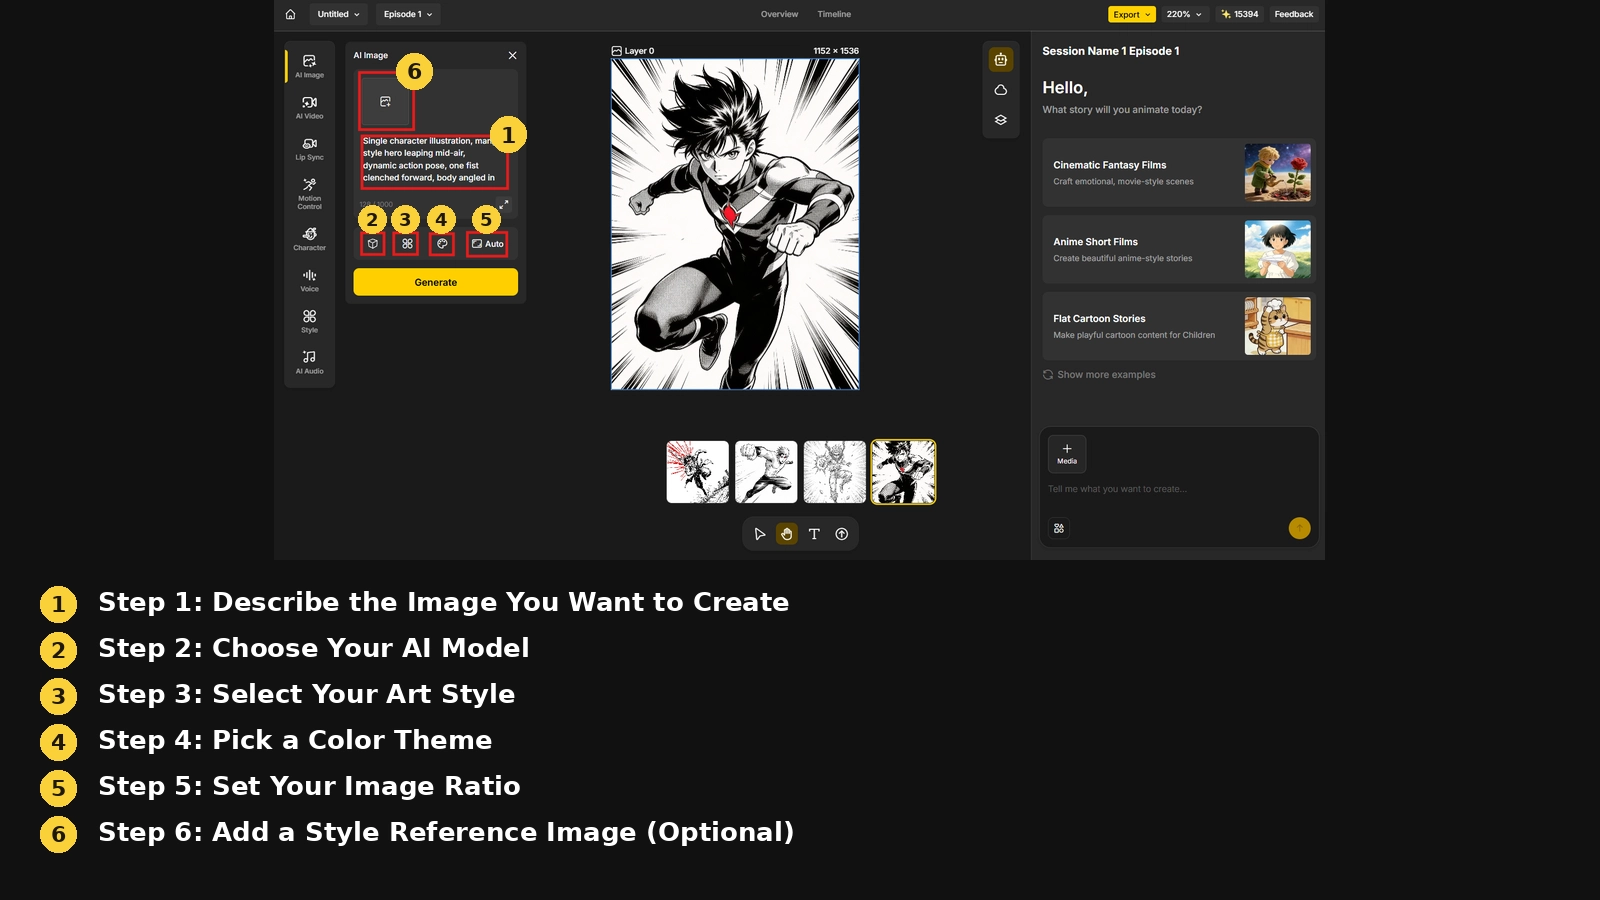Select the hand pan tool
This screenshot has width=1600, height=900.
point(787,534)
